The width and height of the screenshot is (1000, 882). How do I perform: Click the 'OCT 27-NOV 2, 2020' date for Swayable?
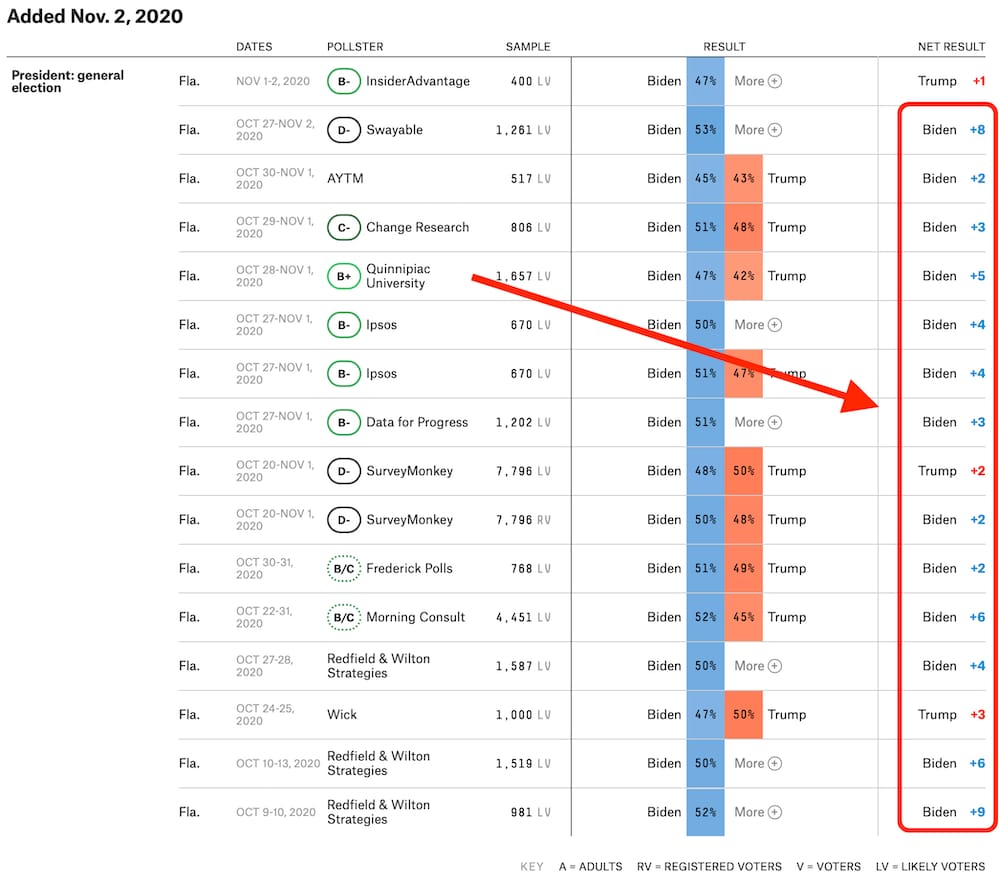[276, 130]
